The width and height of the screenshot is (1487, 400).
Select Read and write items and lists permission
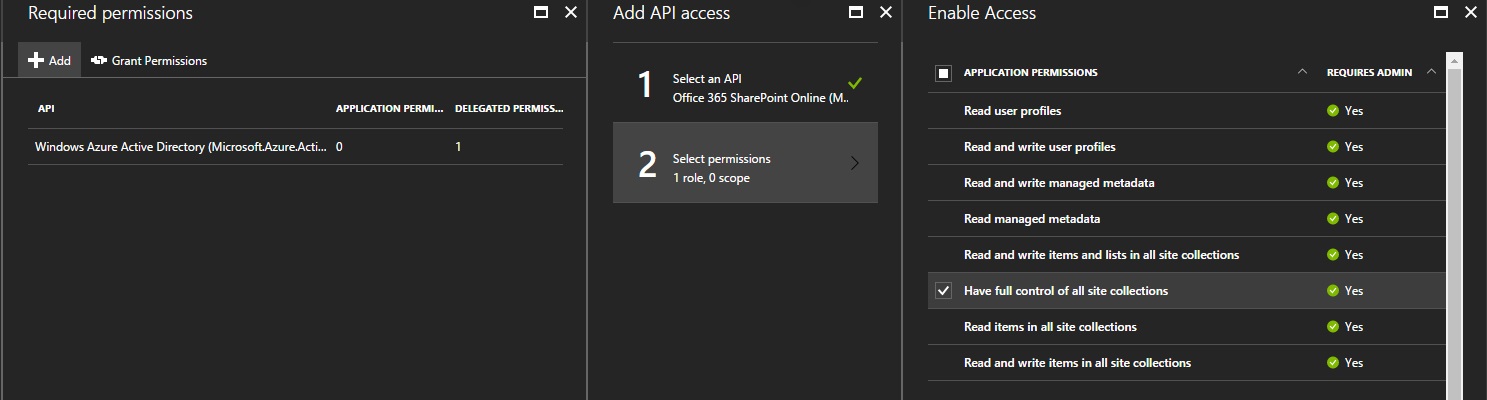pos(1187,255)
